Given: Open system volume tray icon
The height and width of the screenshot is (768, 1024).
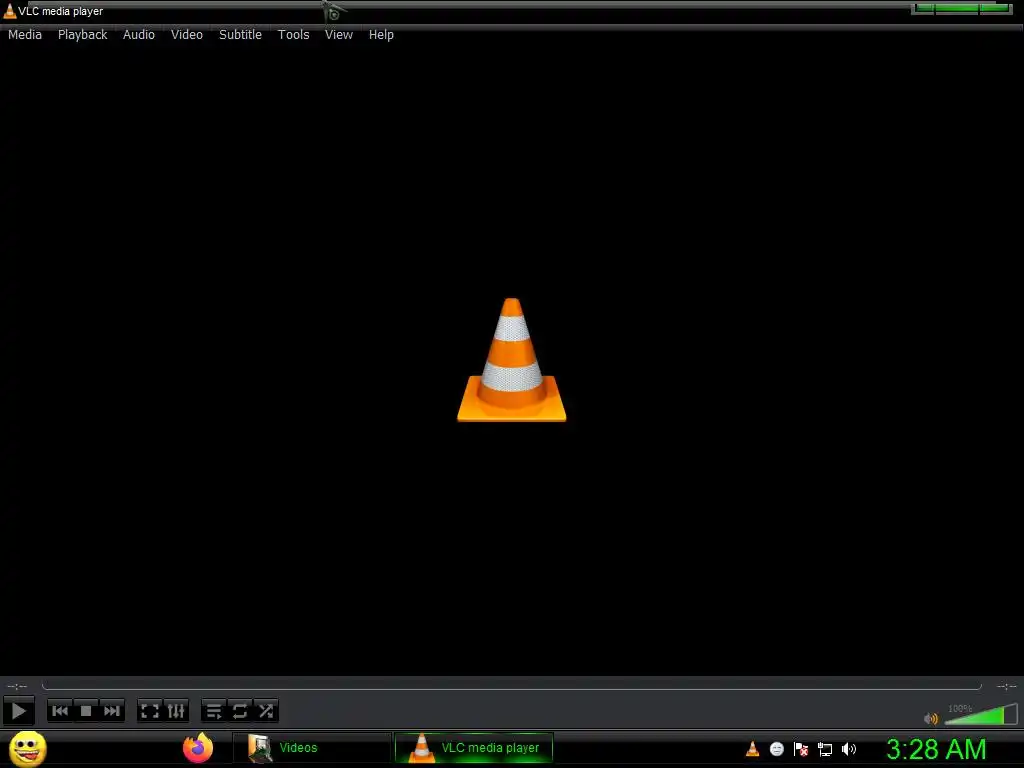Looking at the screenshot, I should pyautogui.click(x=849, y=749).
